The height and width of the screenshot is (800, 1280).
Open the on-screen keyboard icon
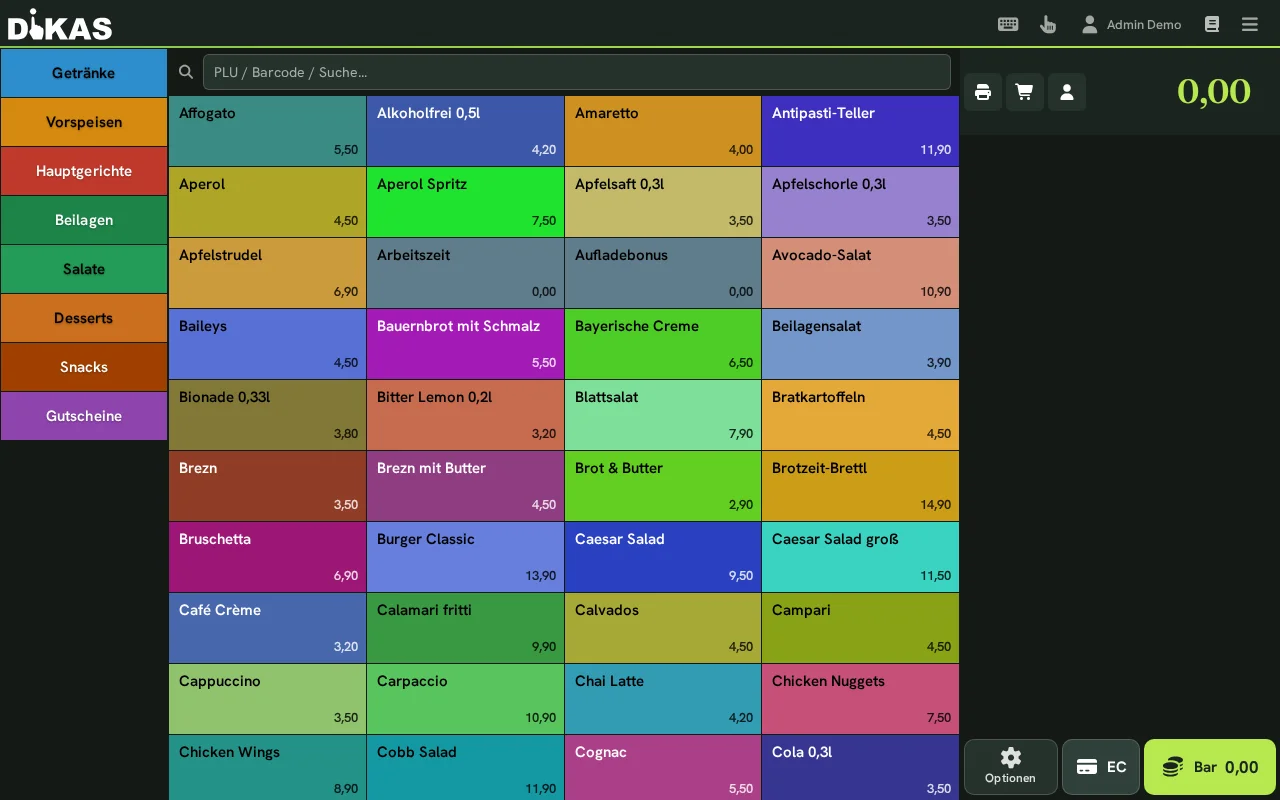tap(1008, 24)
